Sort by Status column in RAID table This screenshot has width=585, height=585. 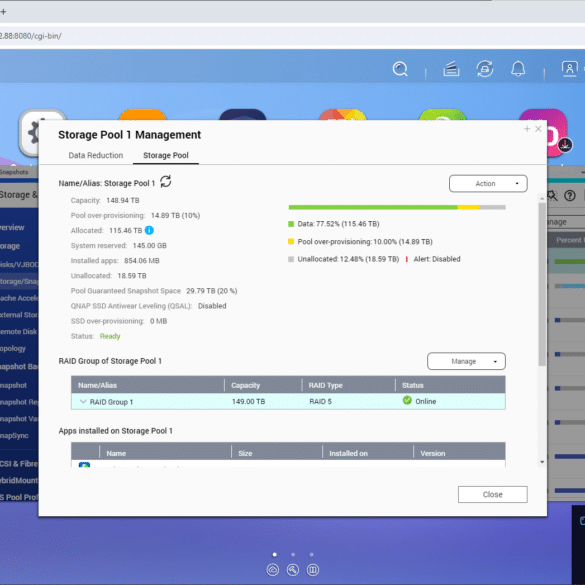click(x=451, y=385)
